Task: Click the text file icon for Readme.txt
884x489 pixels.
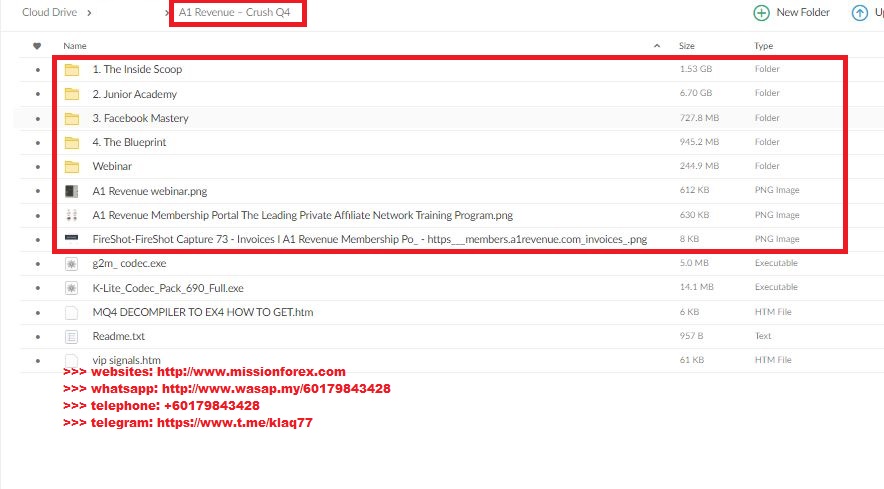Action: [72, 337]
